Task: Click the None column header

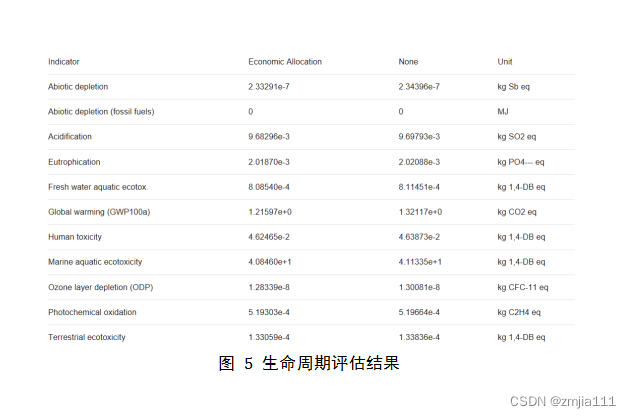Action: (x=408, y=62)
